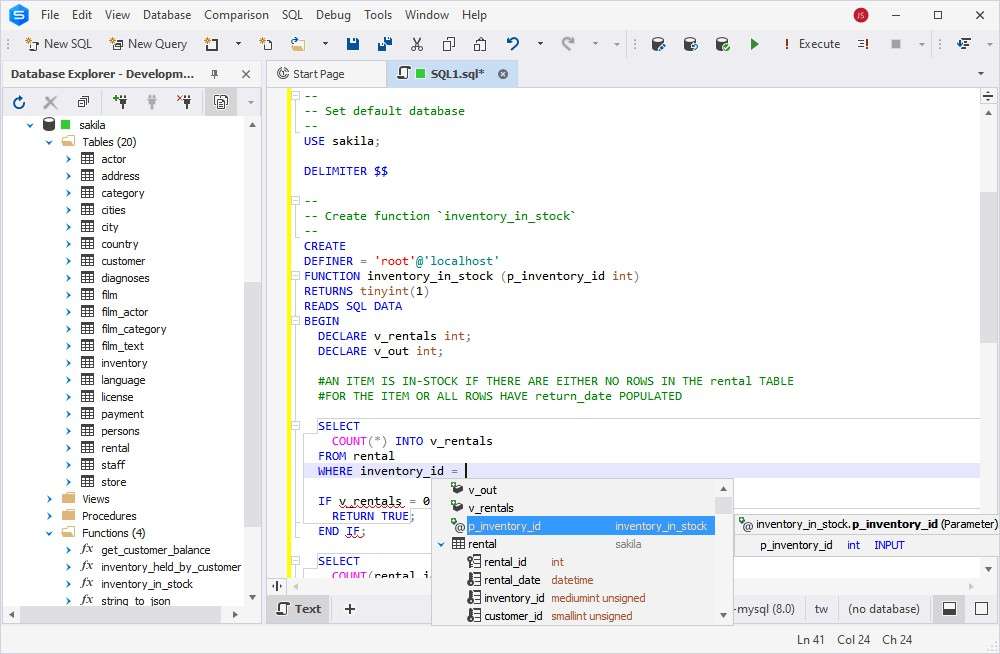Run the script with green play icon
Image resolution: width=1000 pixels, height=654 pixels.
pos(755,44)
